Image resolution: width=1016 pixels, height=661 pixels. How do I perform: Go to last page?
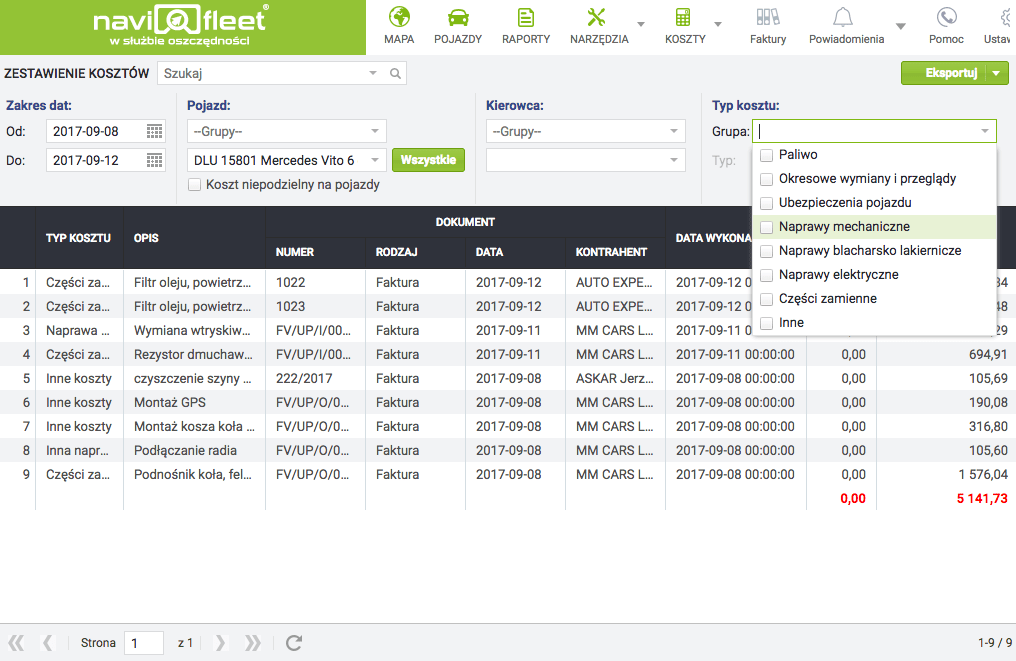[253, 643]
